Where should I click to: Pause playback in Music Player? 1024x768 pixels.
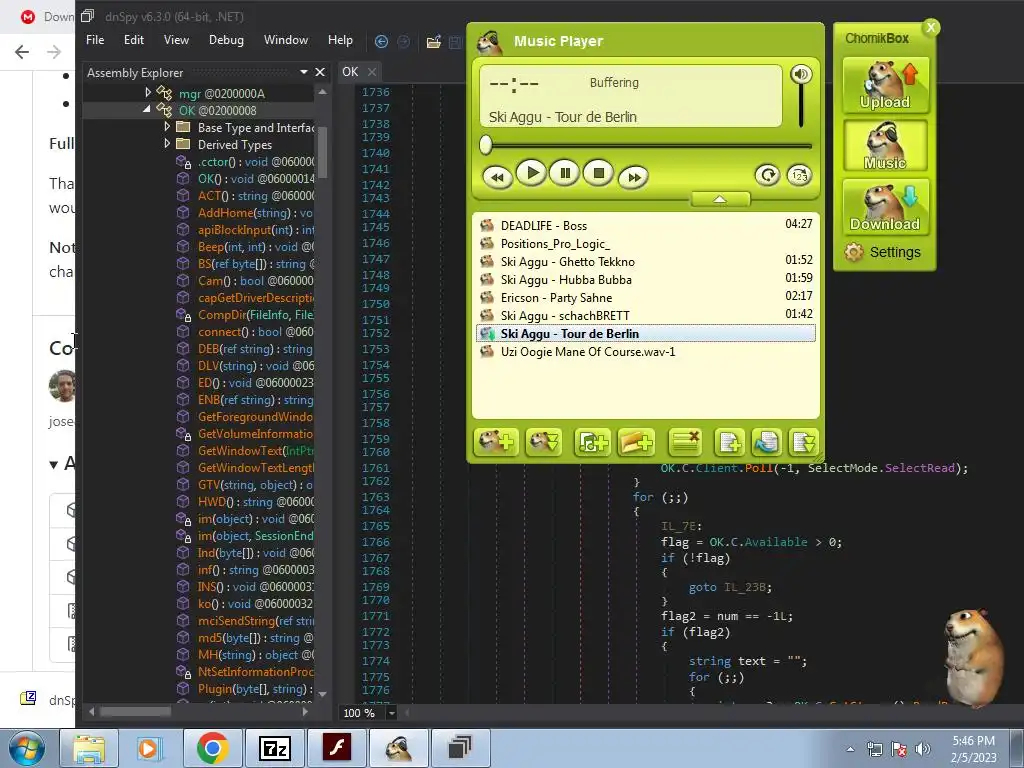pyautogui.click(x=565, y=174)
